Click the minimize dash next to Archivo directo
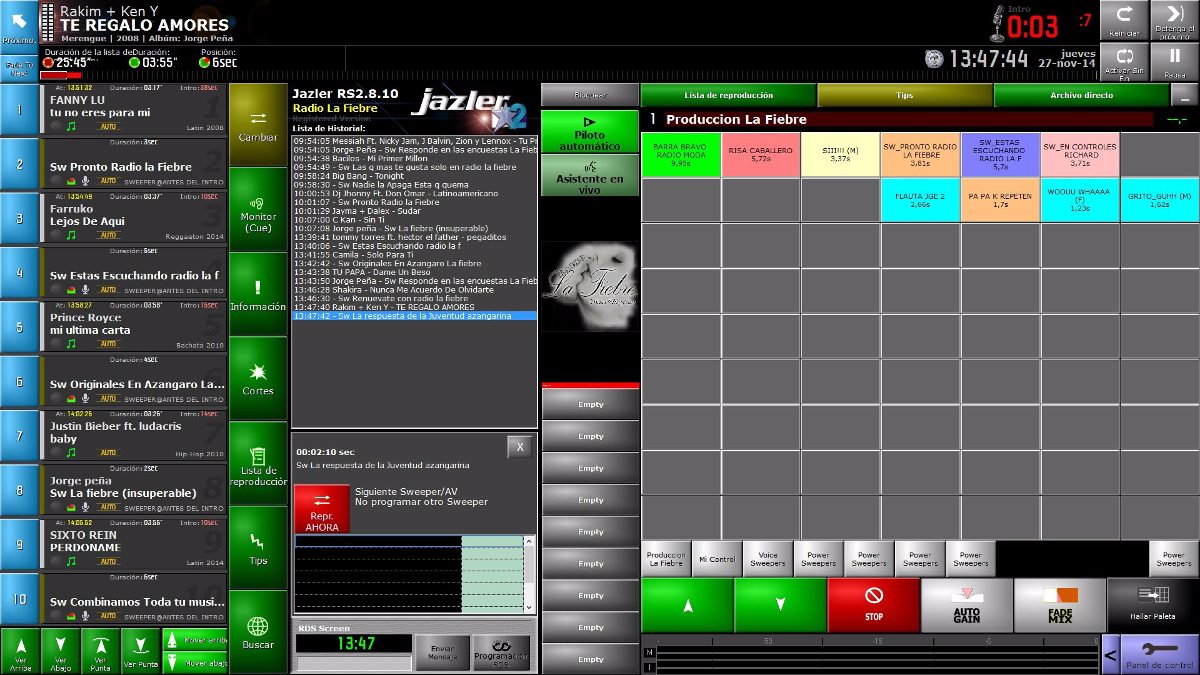Image resolution: width=1200 pixels, height=675 pixels. 1184,95
